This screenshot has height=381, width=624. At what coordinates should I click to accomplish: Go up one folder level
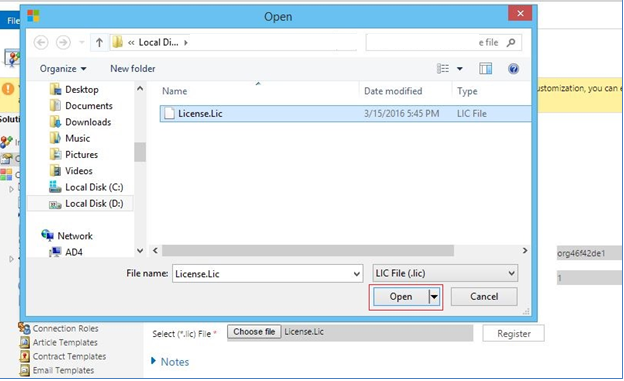point(99,42)
